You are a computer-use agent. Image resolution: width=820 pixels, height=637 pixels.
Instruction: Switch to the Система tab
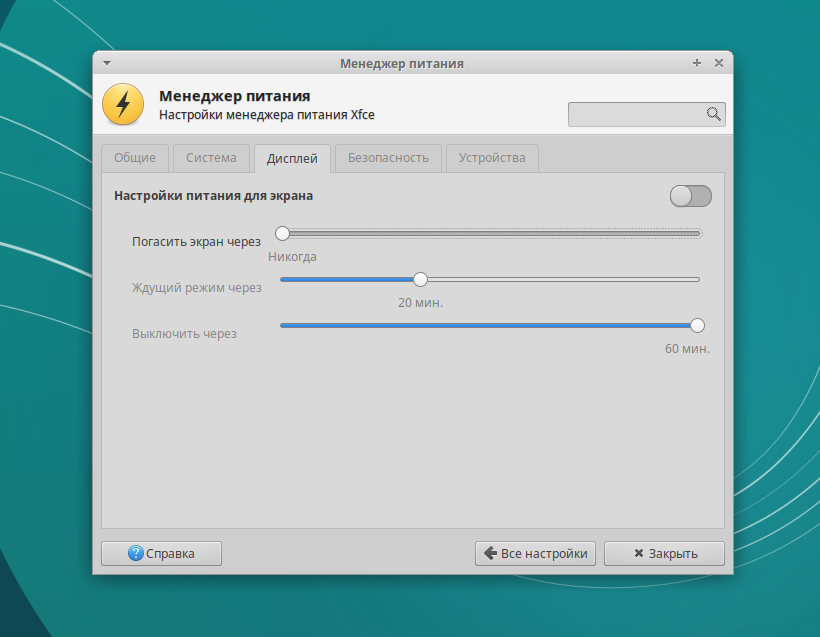(211, 158)
